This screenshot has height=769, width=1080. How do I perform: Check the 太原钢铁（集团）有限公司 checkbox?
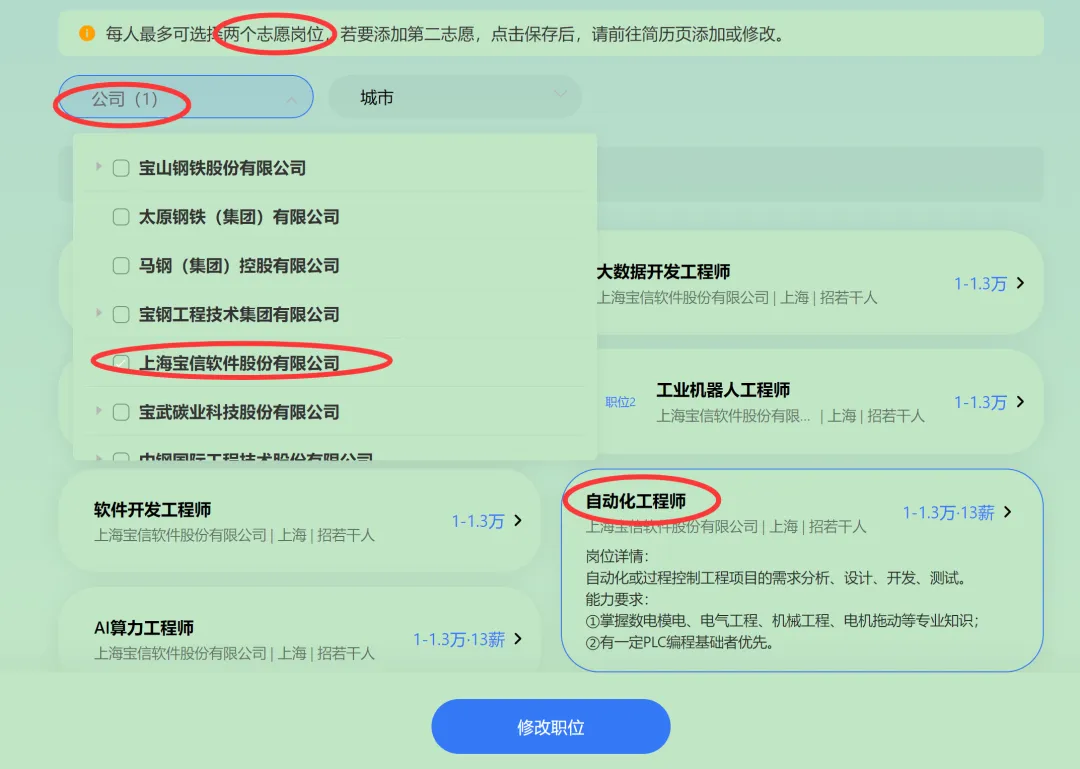click(x=121, y=217)
